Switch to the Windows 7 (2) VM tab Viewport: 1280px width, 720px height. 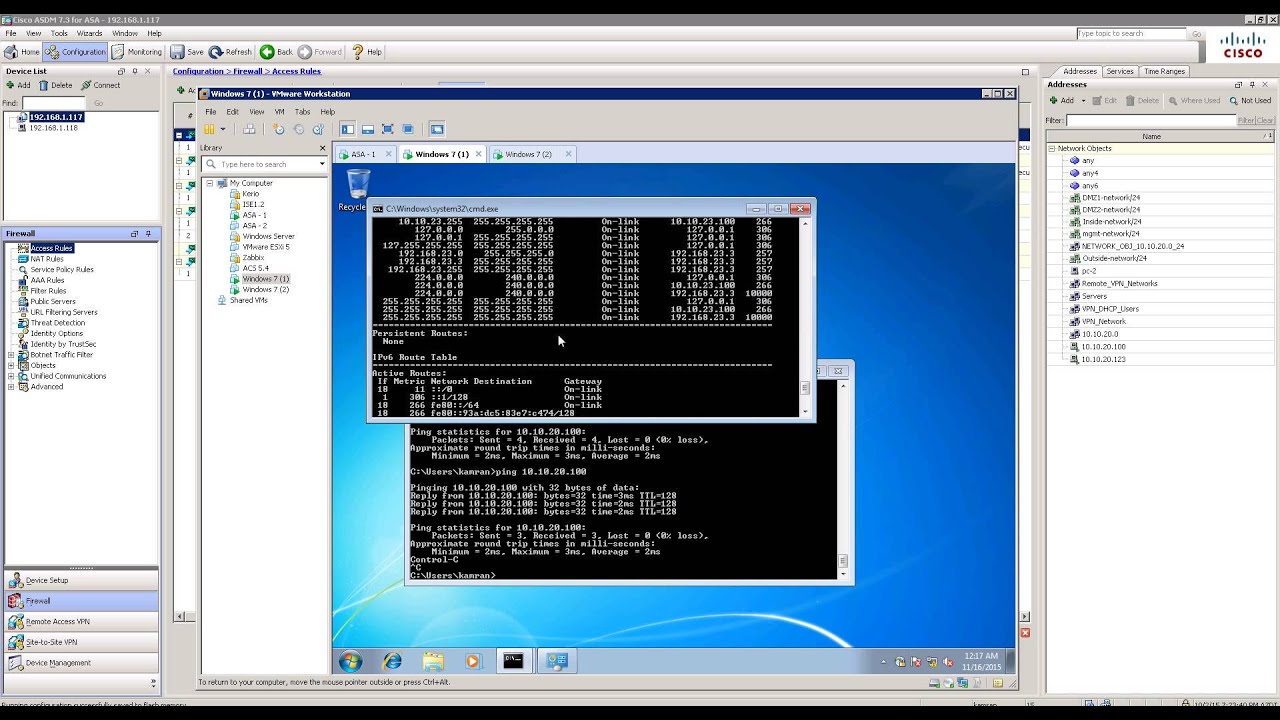click(527, 154)
